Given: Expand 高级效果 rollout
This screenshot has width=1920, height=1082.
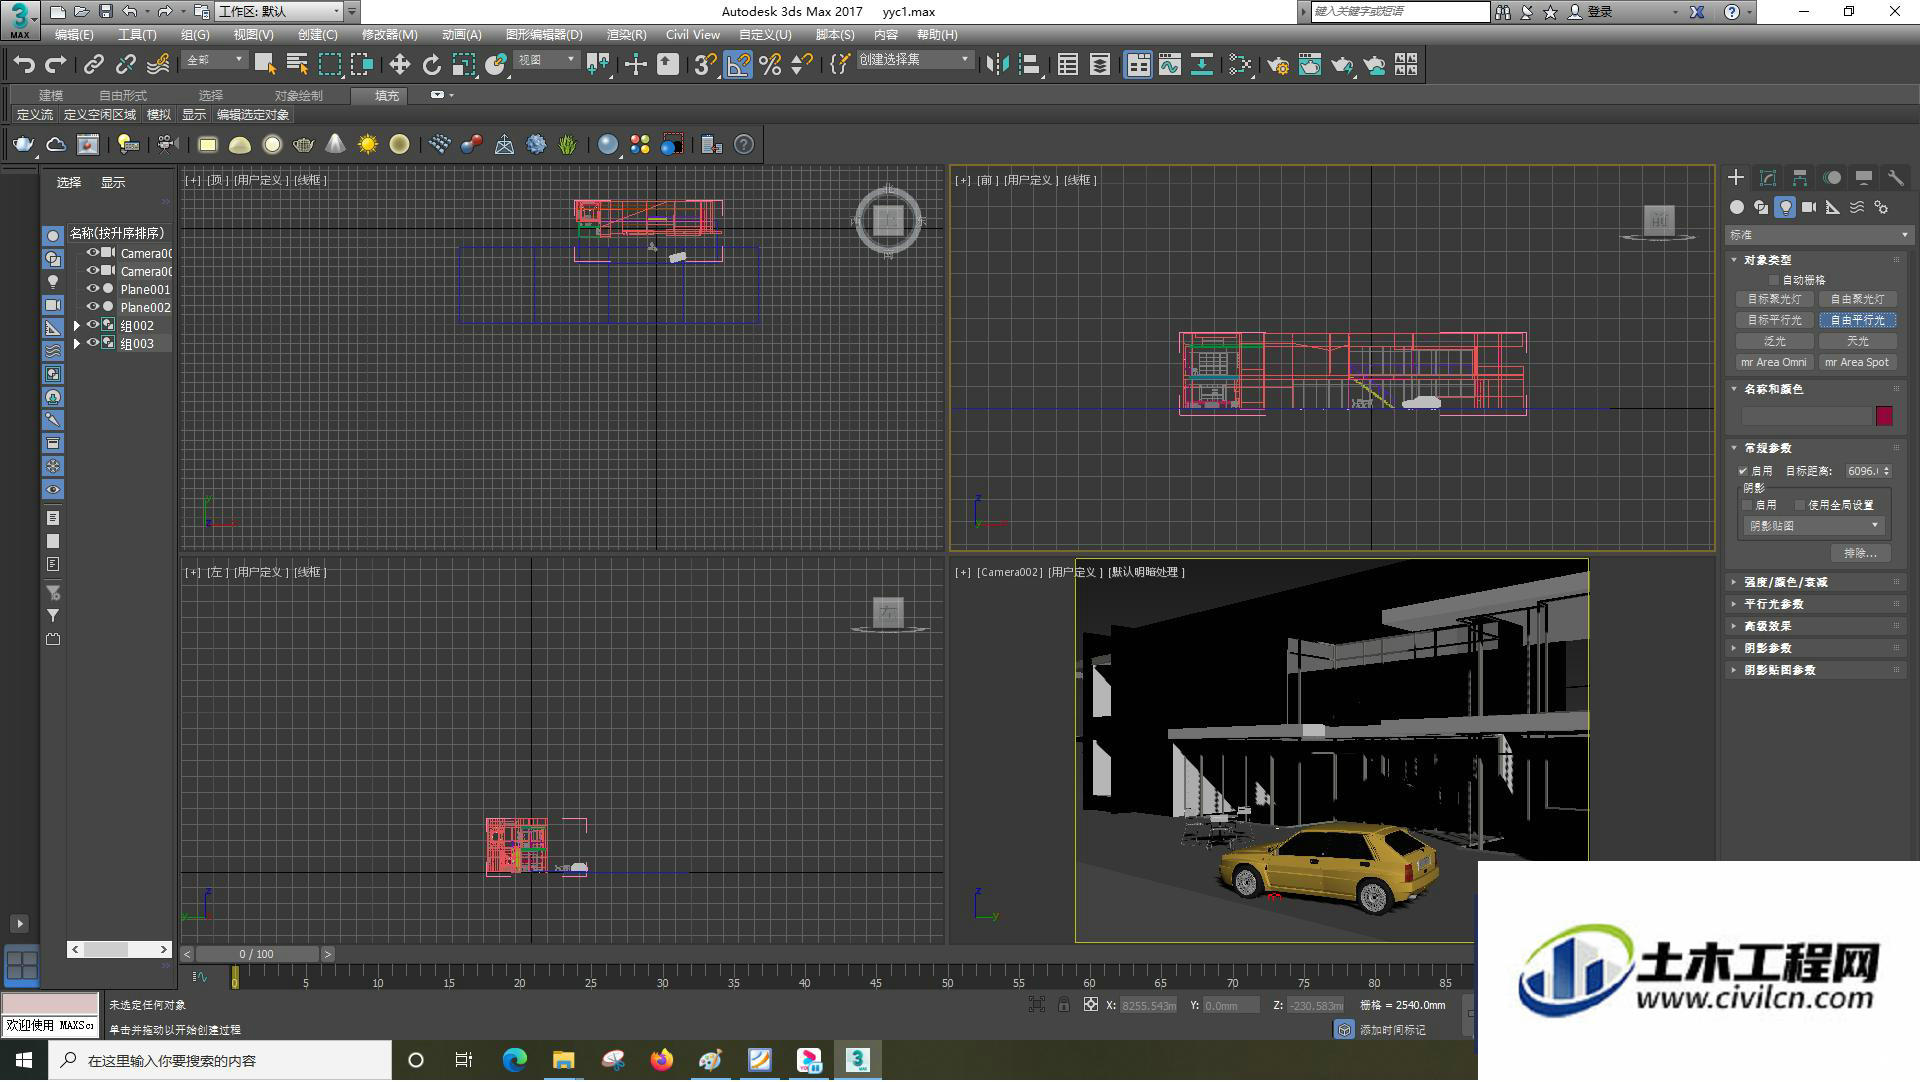Looking at the screenshot, I should pyautogui.click(x=1767, y=626).
